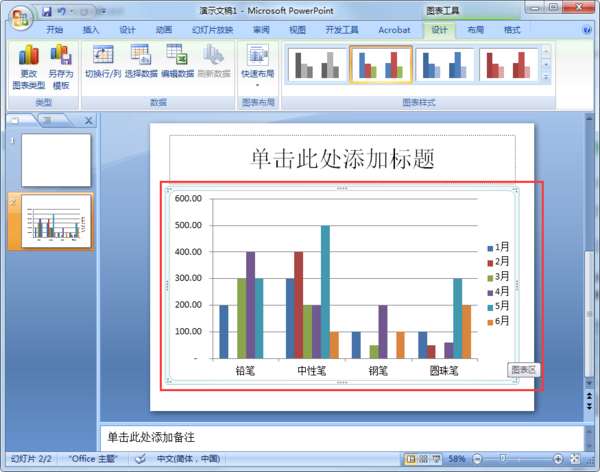The image size is (600, 472).
Task: Select the 5月 legend entry
Action: tap(498, 306)
